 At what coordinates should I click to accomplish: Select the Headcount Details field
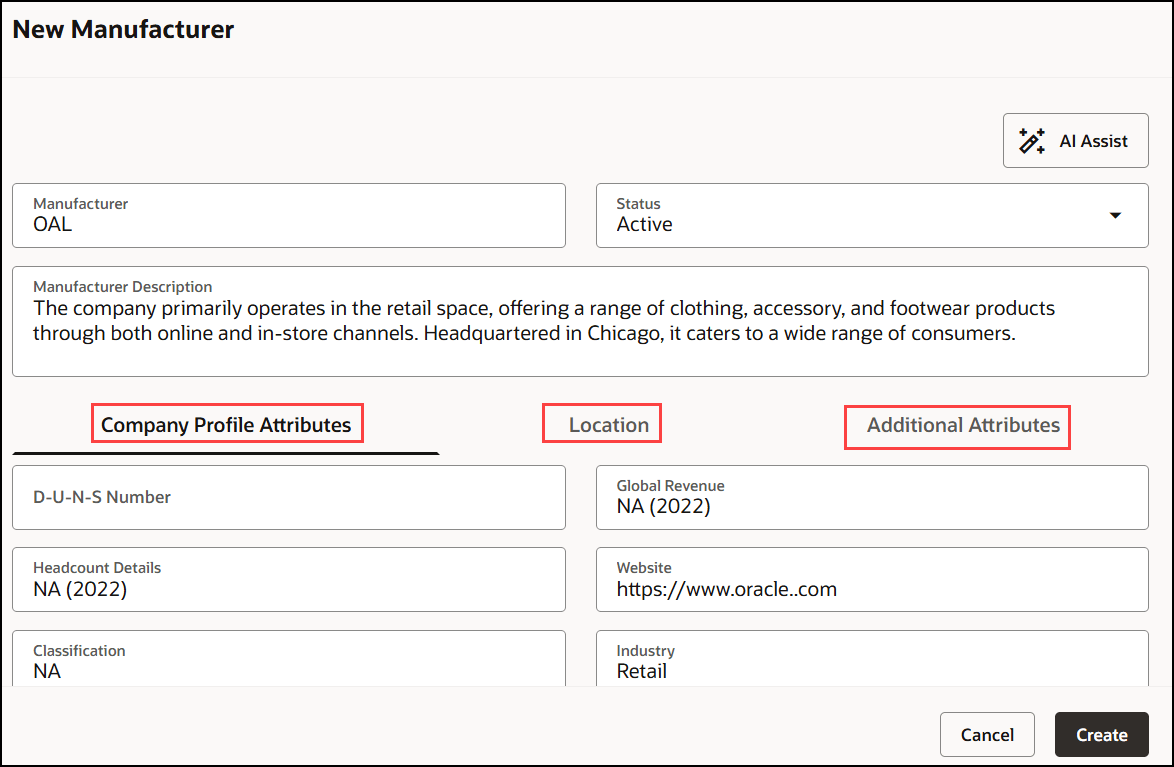point(289,579)
